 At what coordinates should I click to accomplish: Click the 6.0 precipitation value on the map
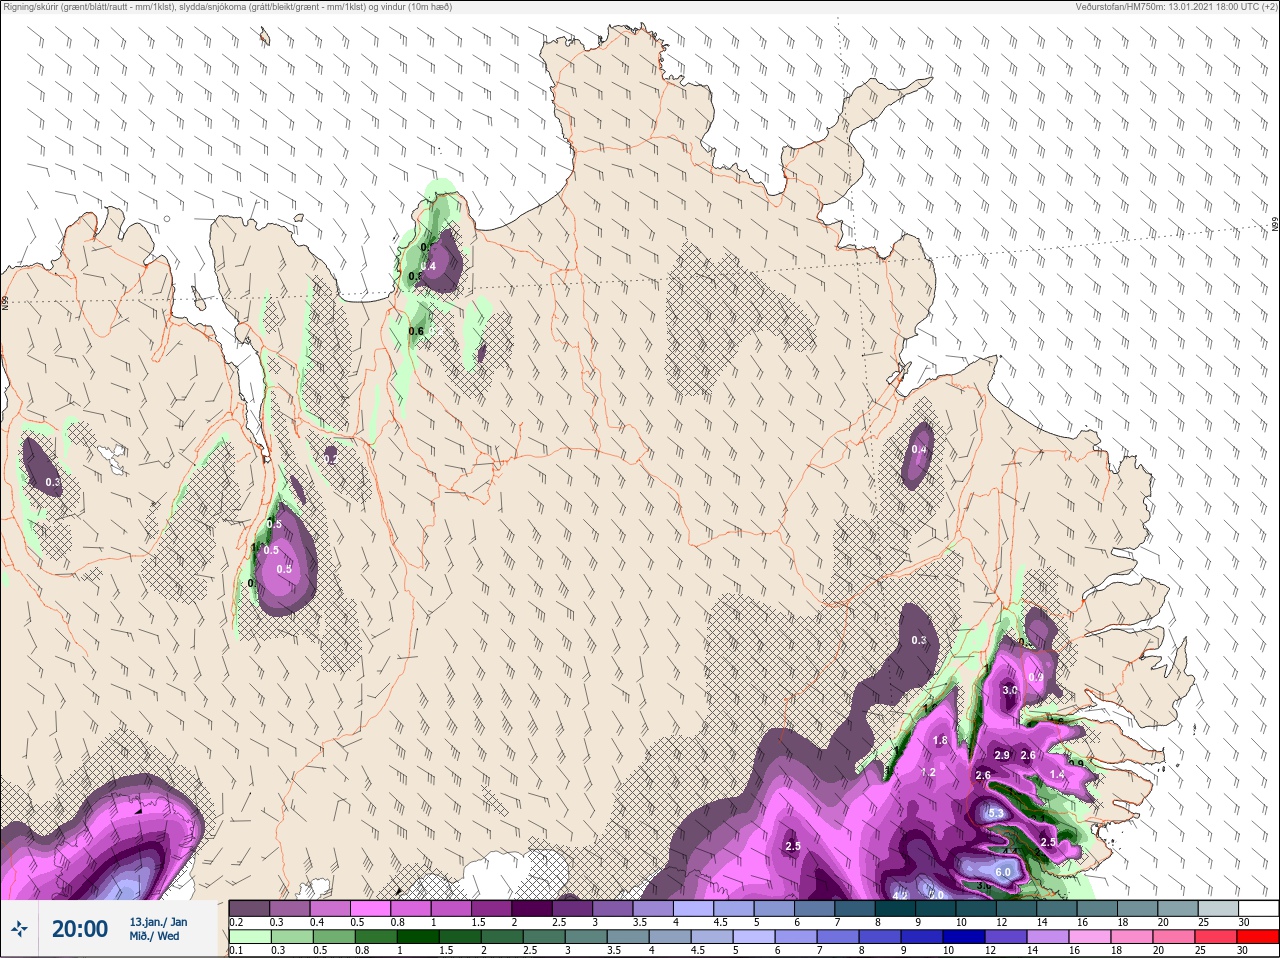pyautogui.click(x=1002, y=872)
